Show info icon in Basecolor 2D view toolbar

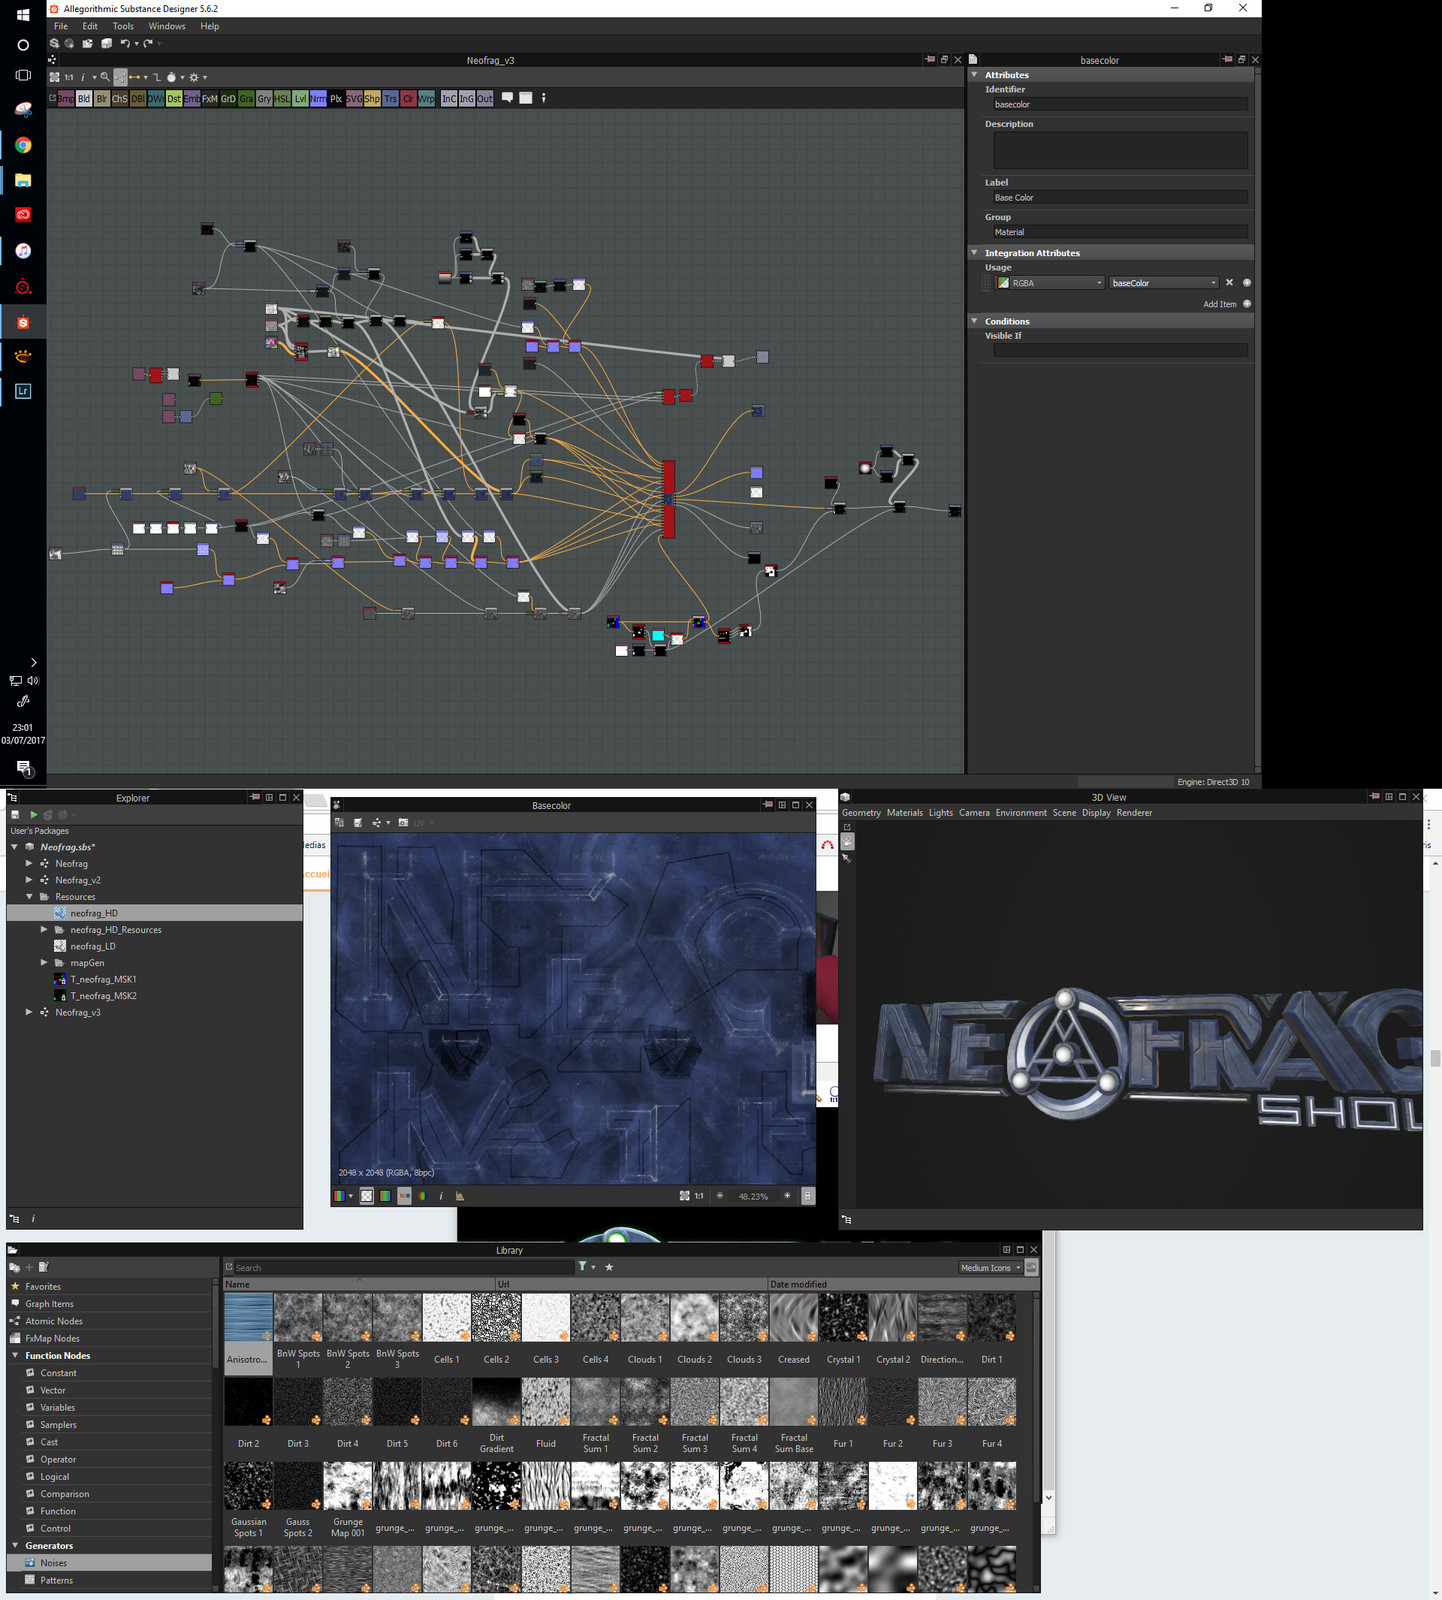(441, 1196)
